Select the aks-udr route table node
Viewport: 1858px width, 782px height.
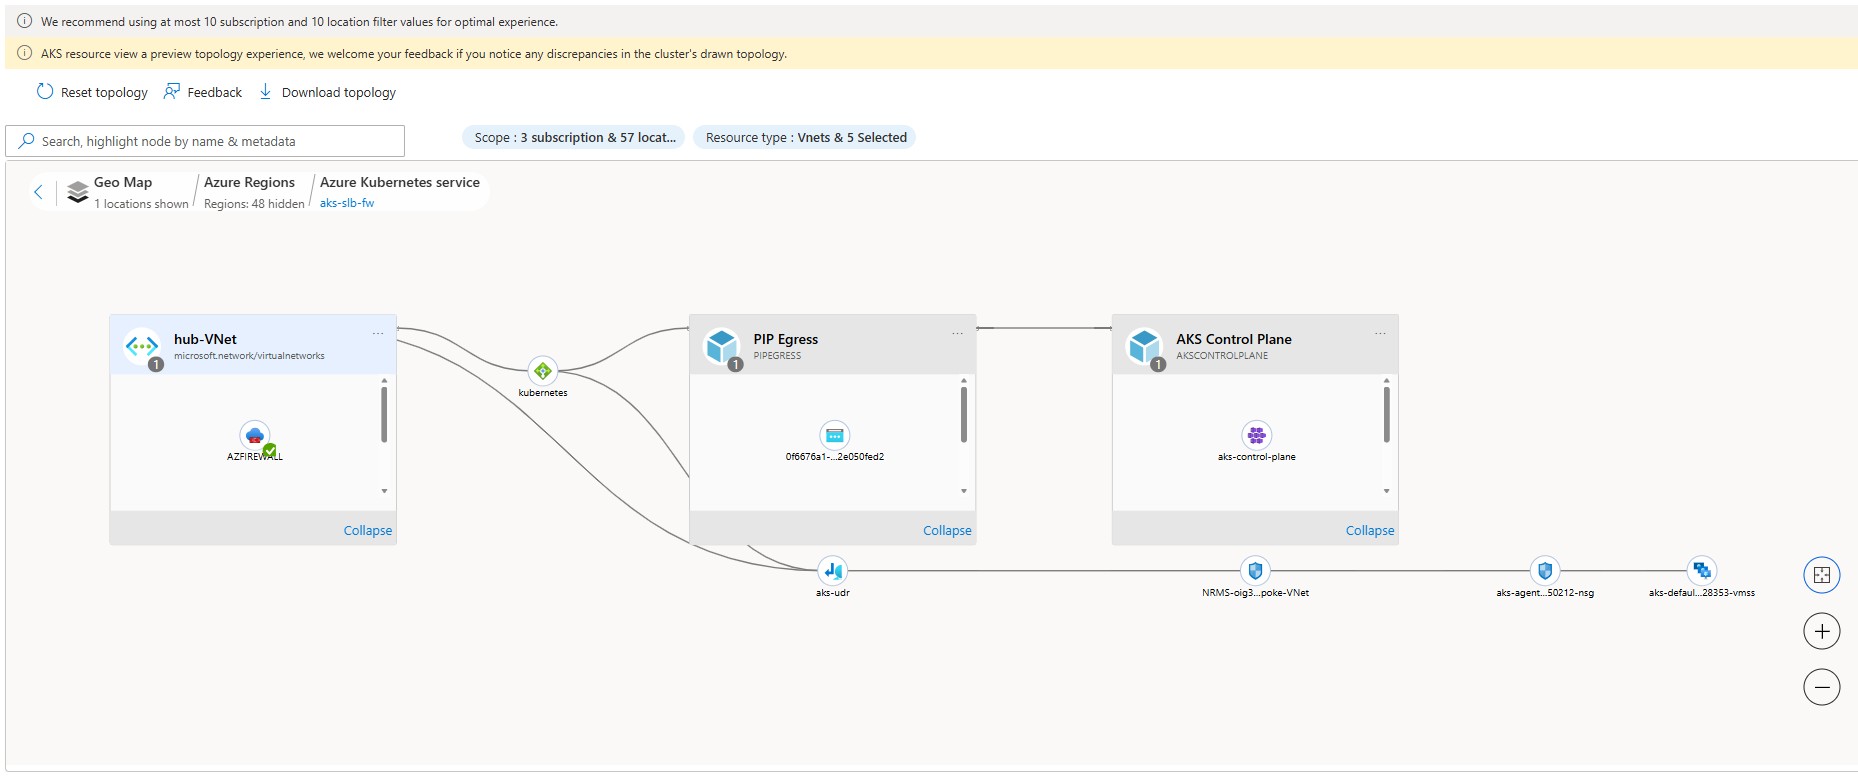[833, 571]
